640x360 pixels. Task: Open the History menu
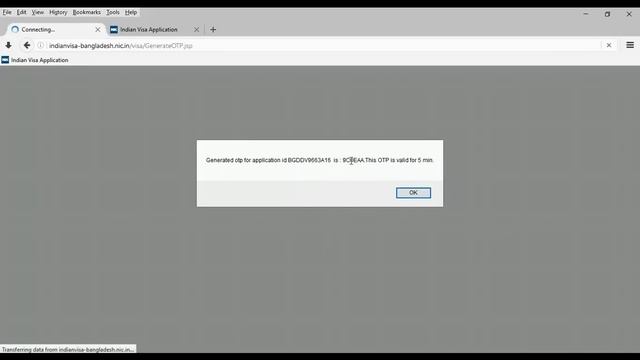point(58,12)
